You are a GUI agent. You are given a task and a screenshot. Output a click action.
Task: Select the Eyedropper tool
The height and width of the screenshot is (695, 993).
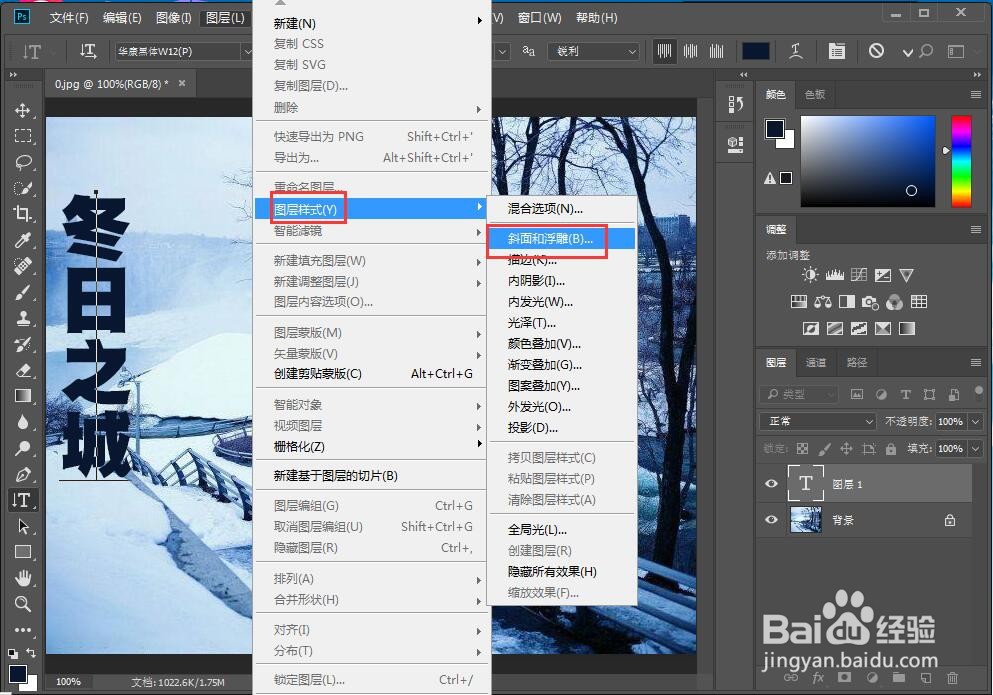24,240
